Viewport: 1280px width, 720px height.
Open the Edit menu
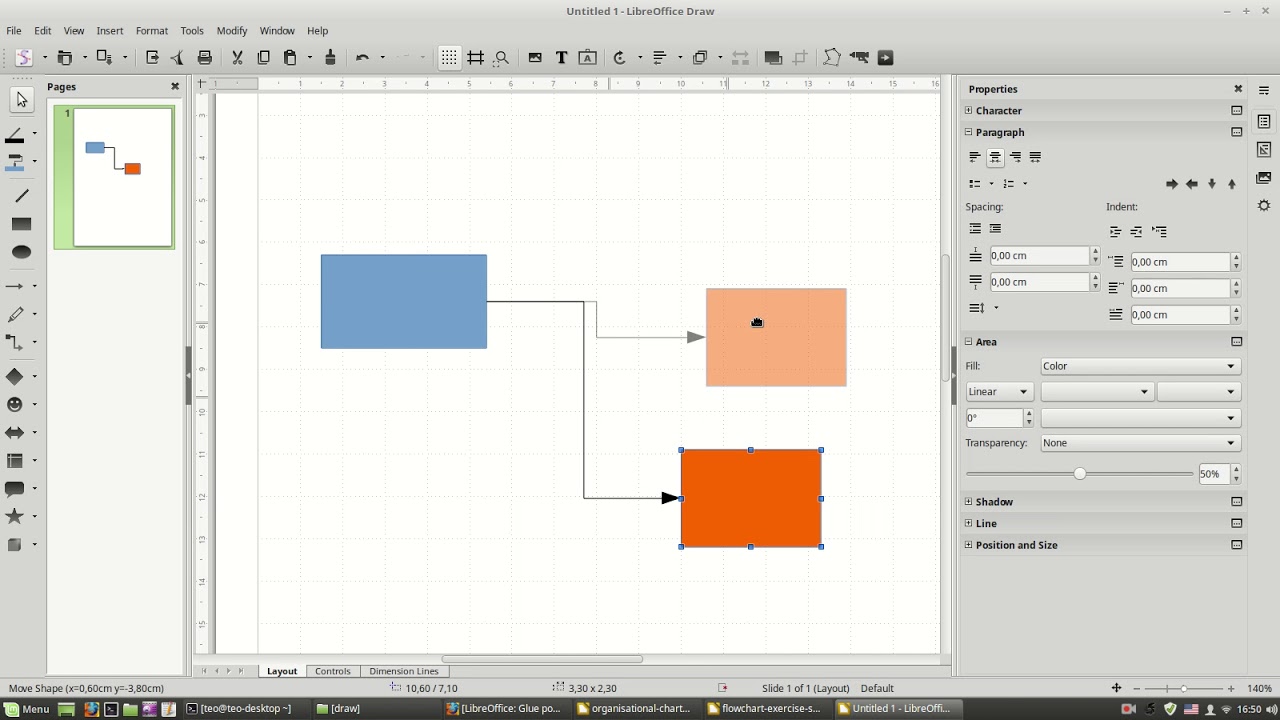click(43, 31)
